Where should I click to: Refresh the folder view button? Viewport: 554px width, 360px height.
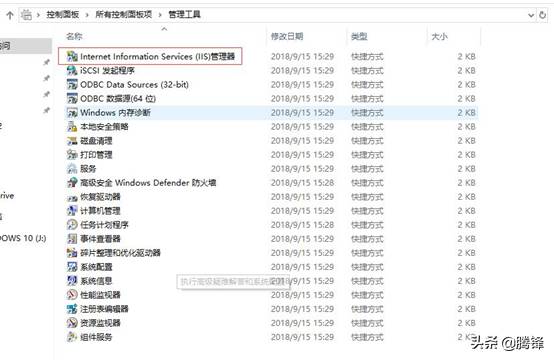click(542, 15)
